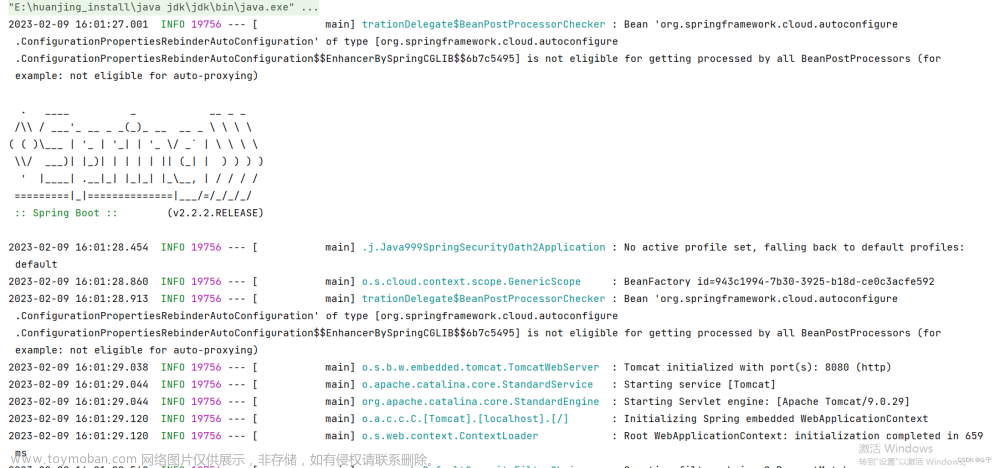Select the Starting service [Tomcat] message
The height and width of the screenshot is (468, 1000).
[699, 385]
